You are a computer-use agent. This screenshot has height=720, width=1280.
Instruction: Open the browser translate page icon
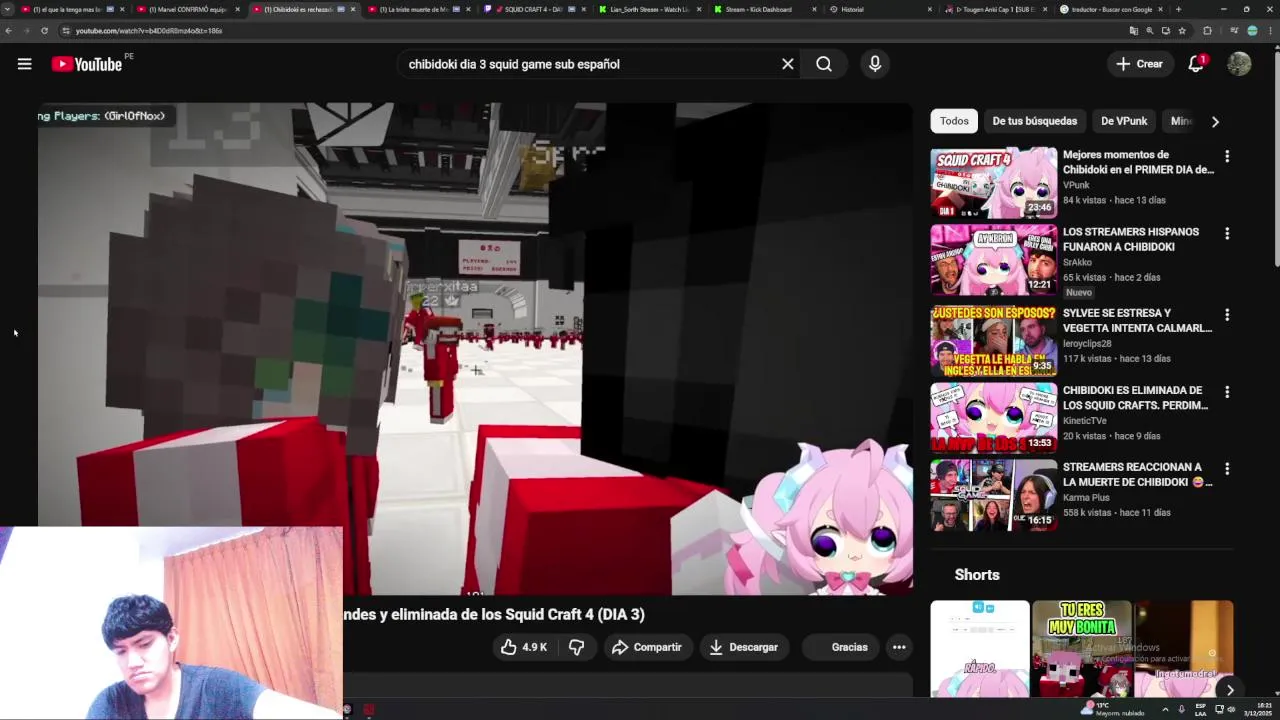(x=1133, y=31)
